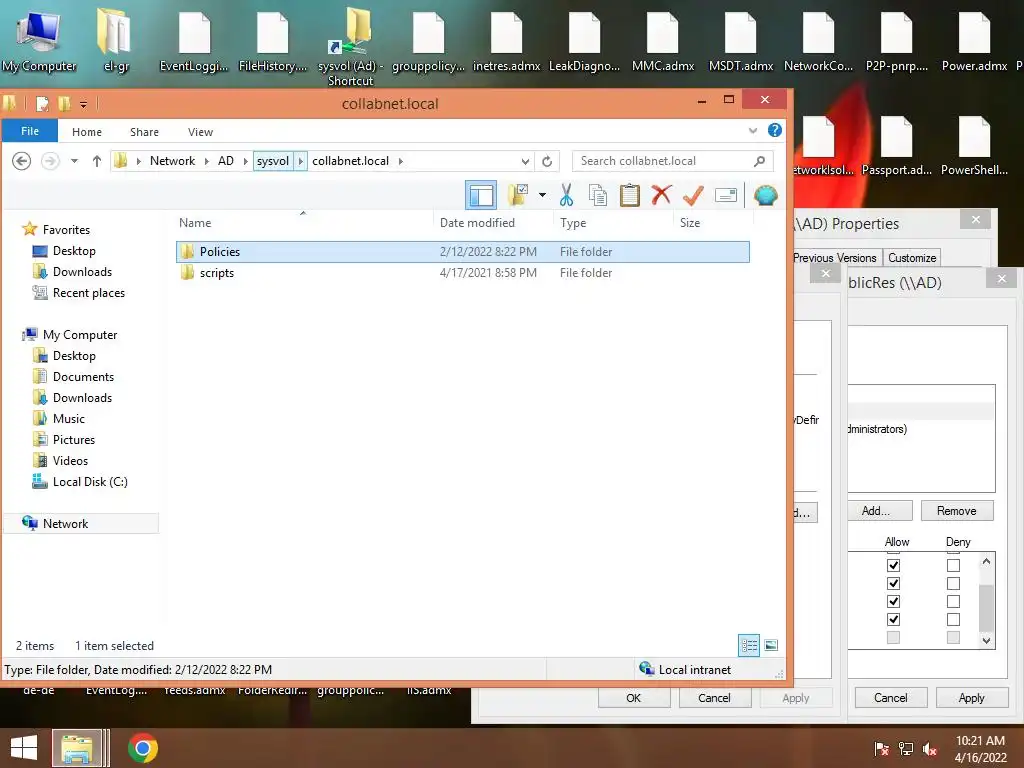Viewport: 1024px width, 768px height.
Task: Click the Copy toolbar icon
Action: [598, 195]
